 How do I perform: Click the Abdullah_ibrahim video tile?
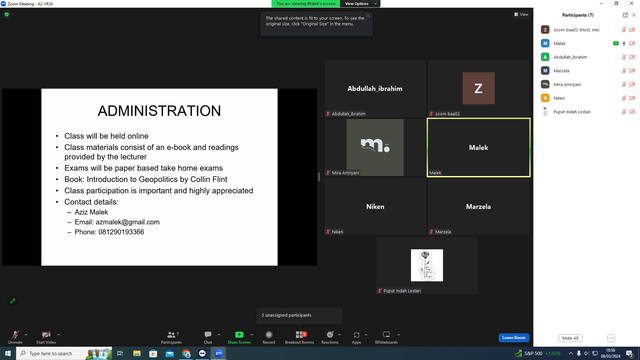(x=375, y=88)
